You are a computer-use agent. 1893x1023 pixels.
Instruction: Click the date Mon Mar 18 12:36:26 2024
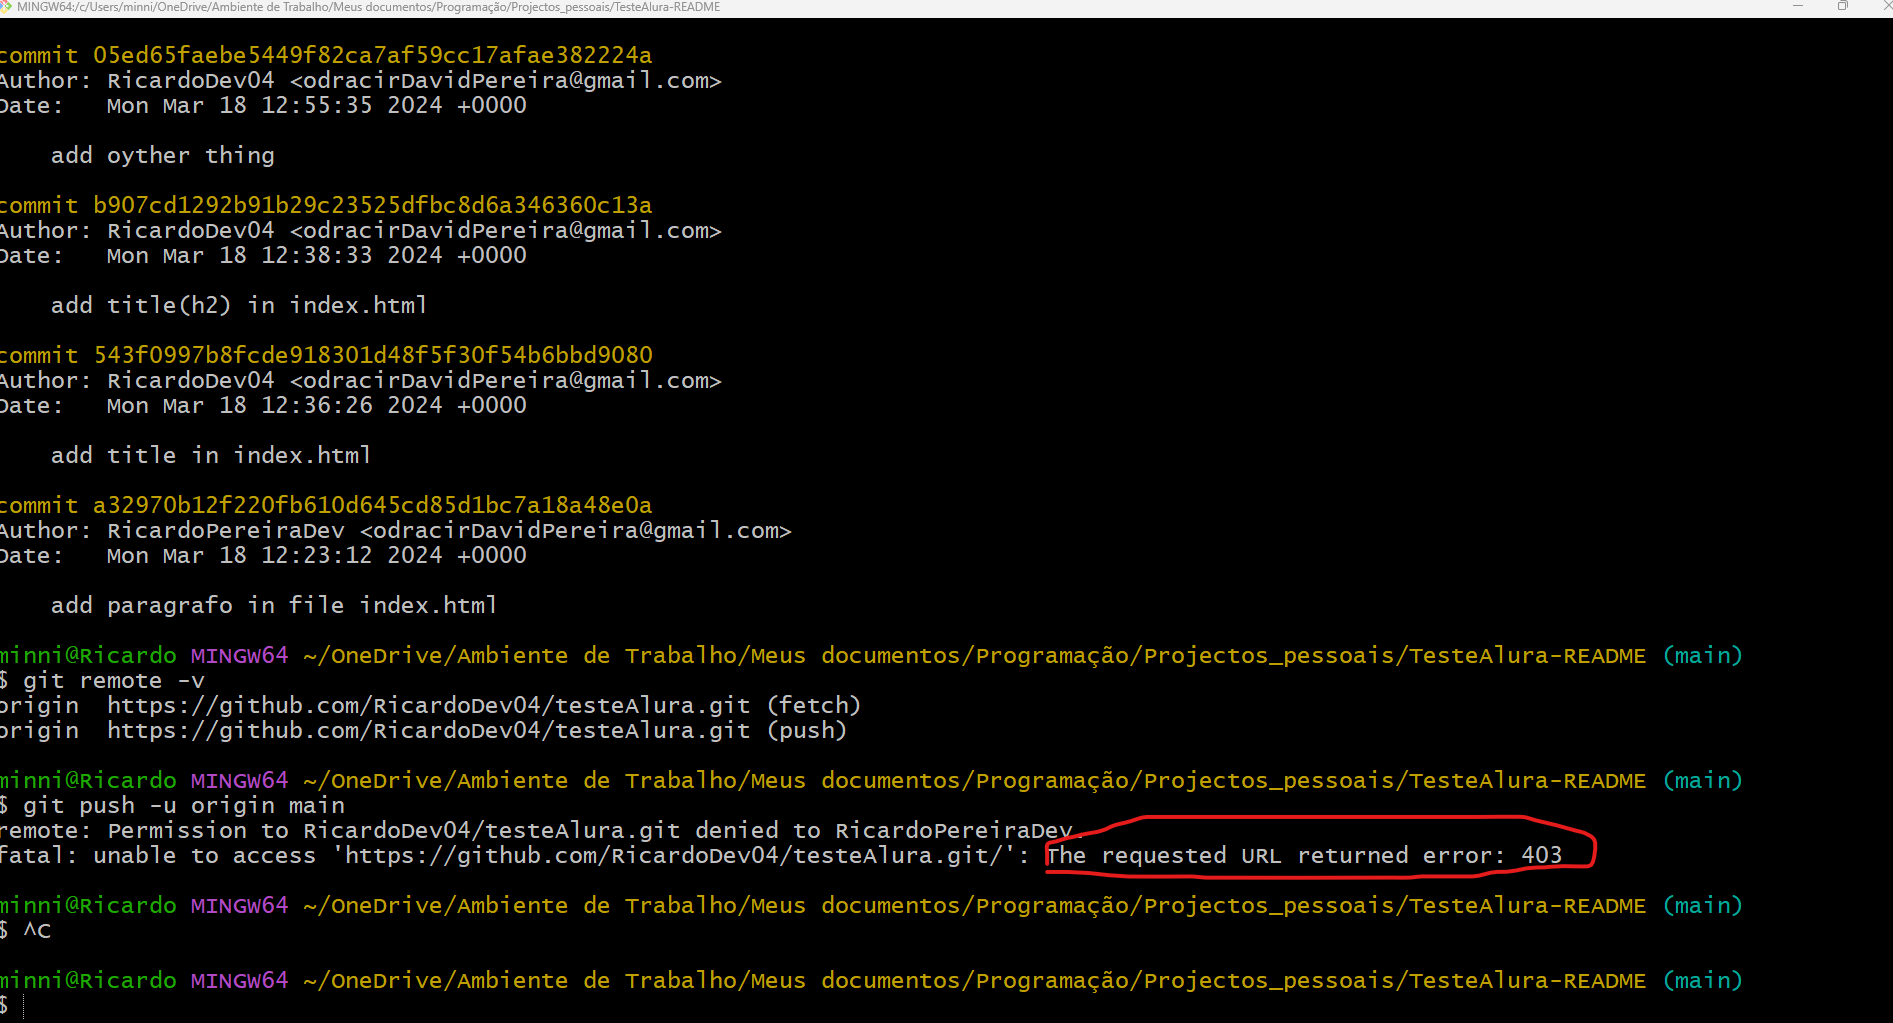click(x=274, y=405)
